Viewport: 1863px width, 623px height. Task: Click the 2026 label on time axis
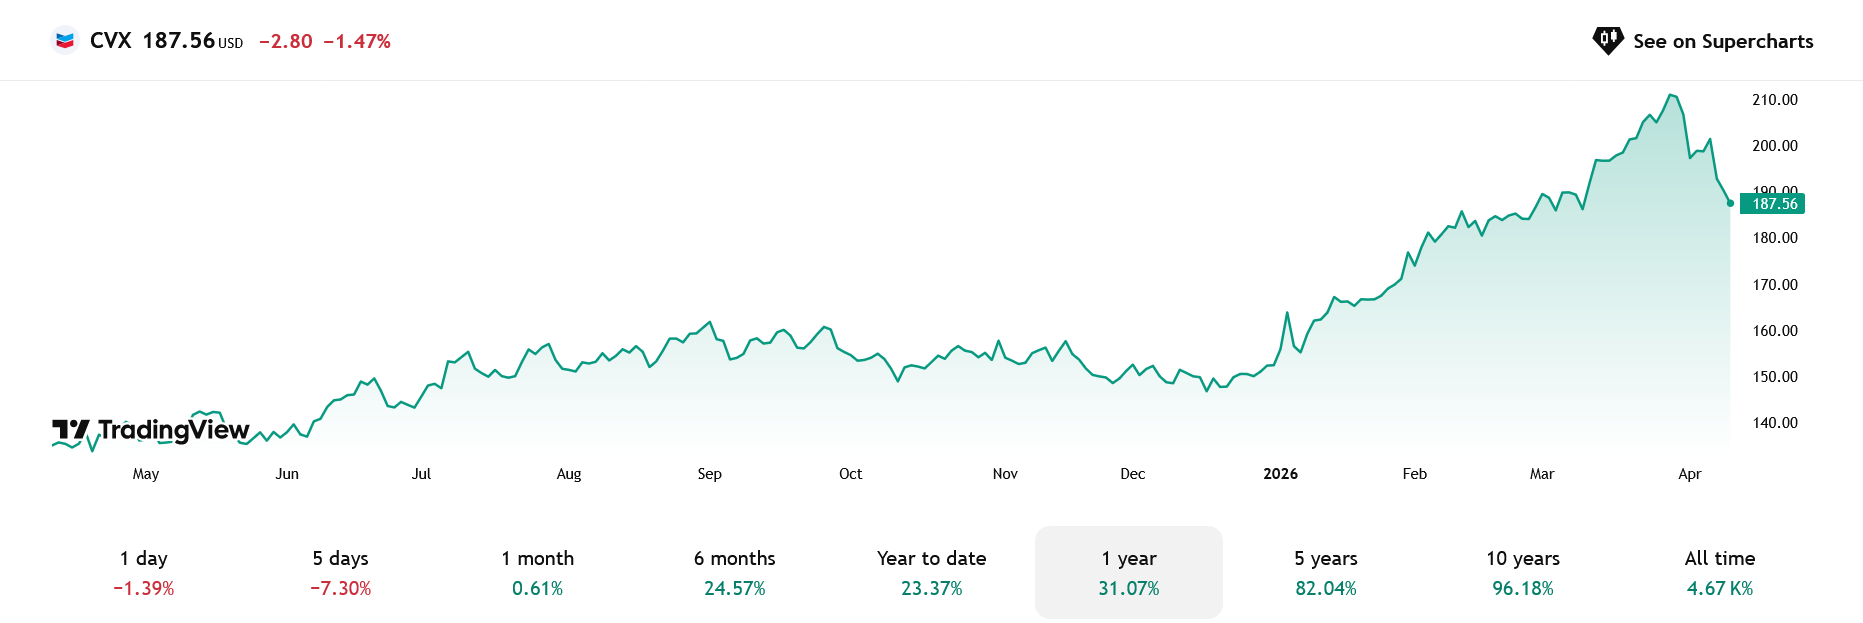(x=1280, y=474)
